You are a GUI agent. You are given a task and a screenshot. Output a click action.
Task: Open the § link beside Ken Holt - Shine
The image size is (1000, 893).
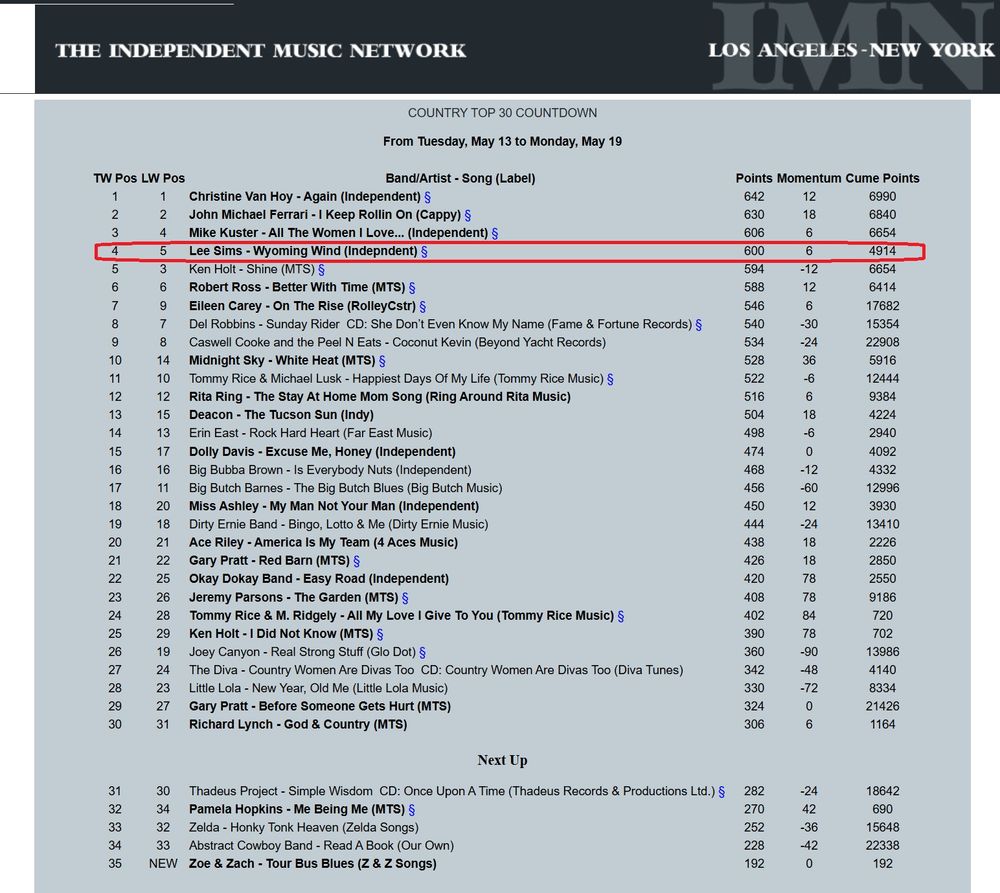pyautogui.click(x=321, y=270)
